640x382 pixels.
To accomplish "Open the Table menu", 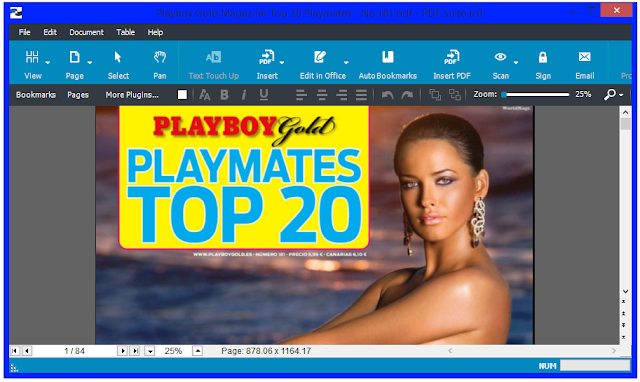I will tap(125, 32).
